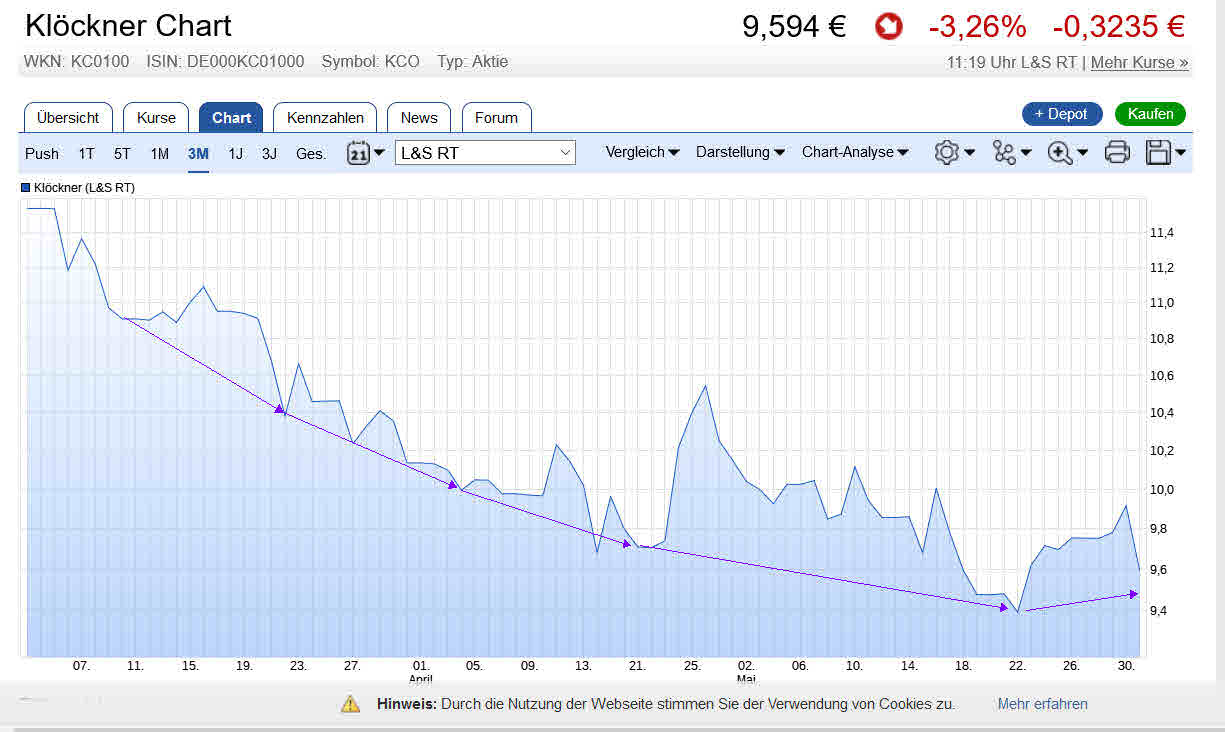Click the red price-down indicator icon
1225x732 pixels.
click(888, 27)
